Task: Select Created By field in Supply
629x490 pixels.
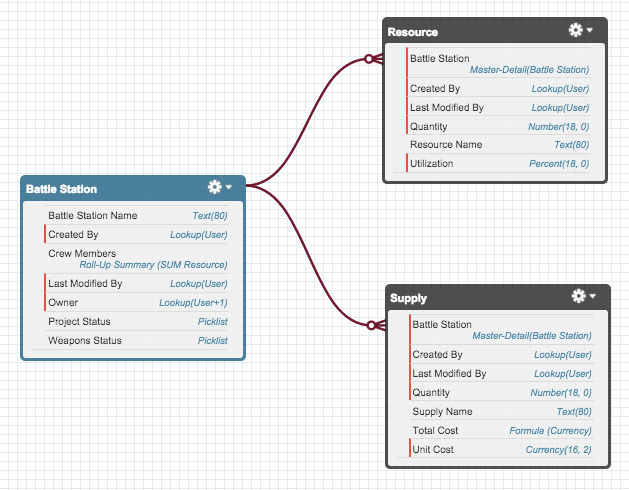Action: (x=501, y=354)
